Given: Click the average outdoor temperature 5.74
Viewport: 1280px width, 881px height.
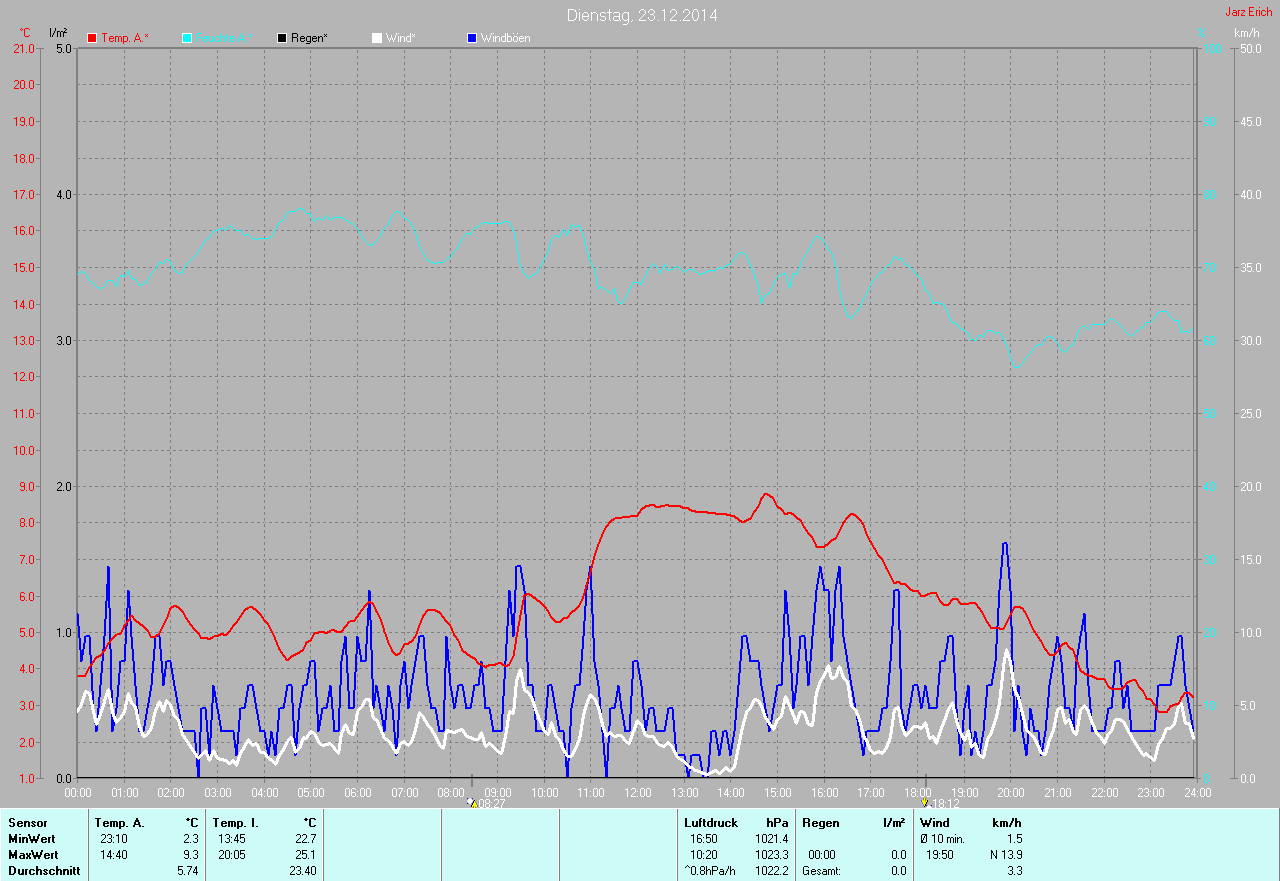Looking at the screenshot, I should point(188,870).
